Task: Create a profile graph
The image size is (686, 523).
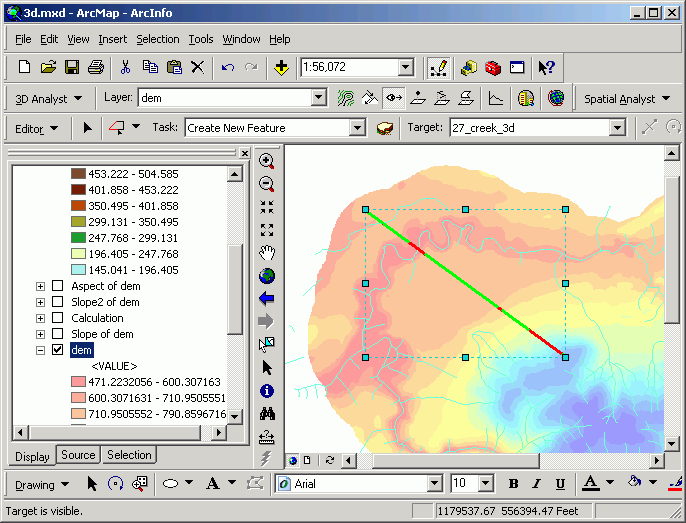Action: click(496, 98)
